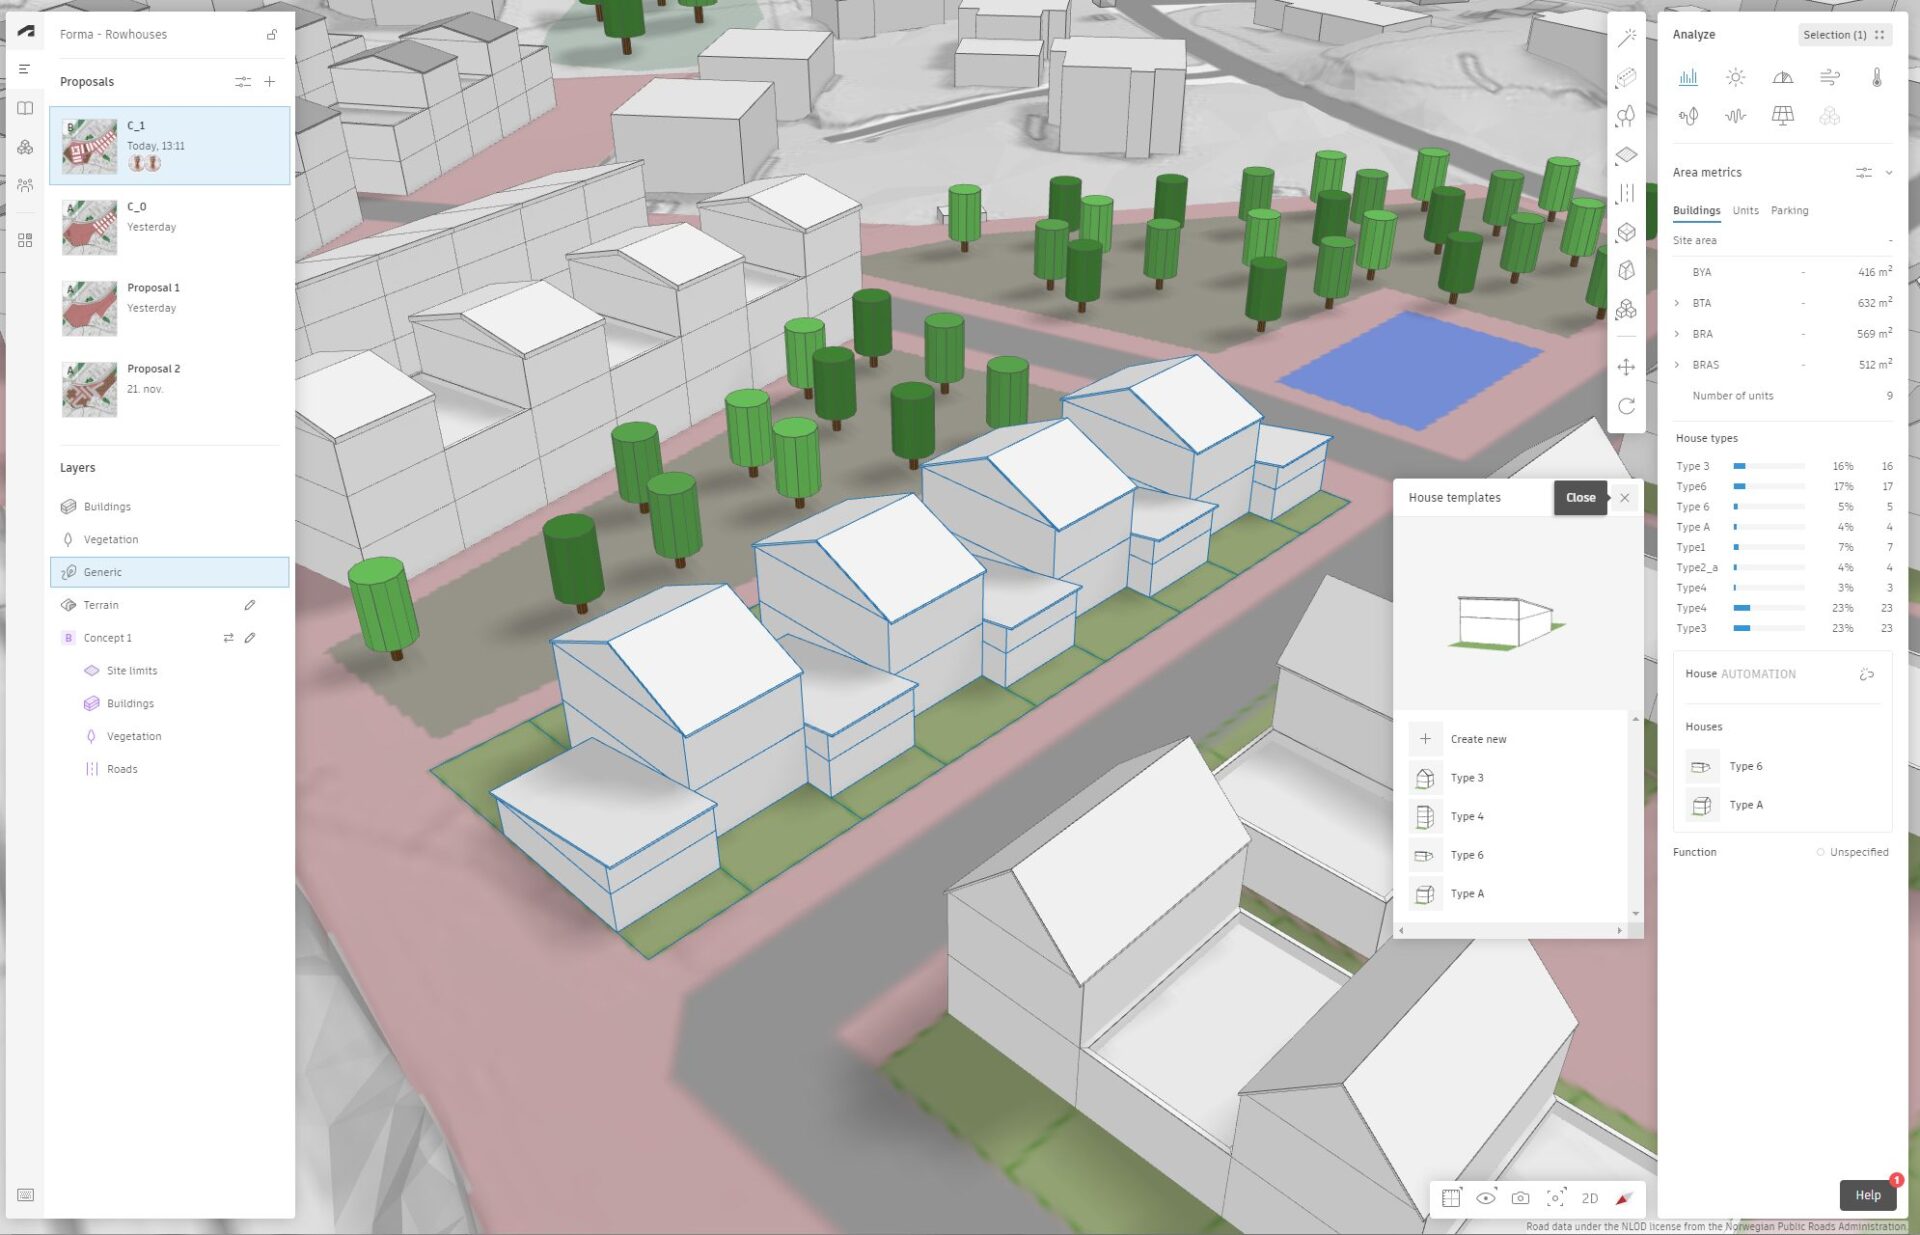The image size is (1920, 1235).
Task: Open the Sun study analysis
Action: click(x=1735, y=77)
